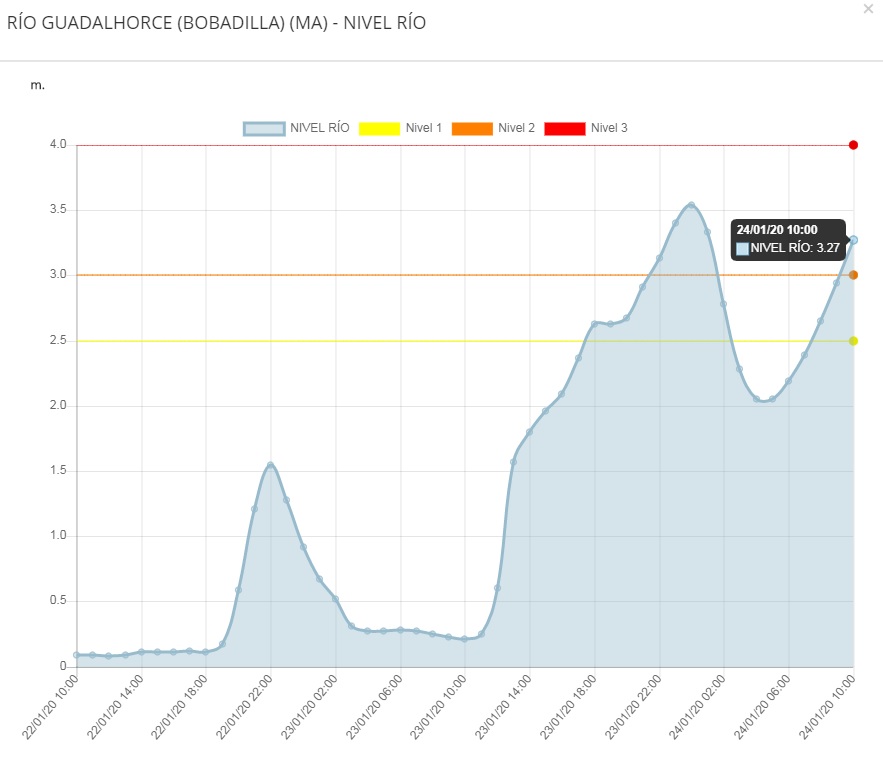
Task: Click the 22/01/20 22:00 x-axis label
Action: coord(244,707)
